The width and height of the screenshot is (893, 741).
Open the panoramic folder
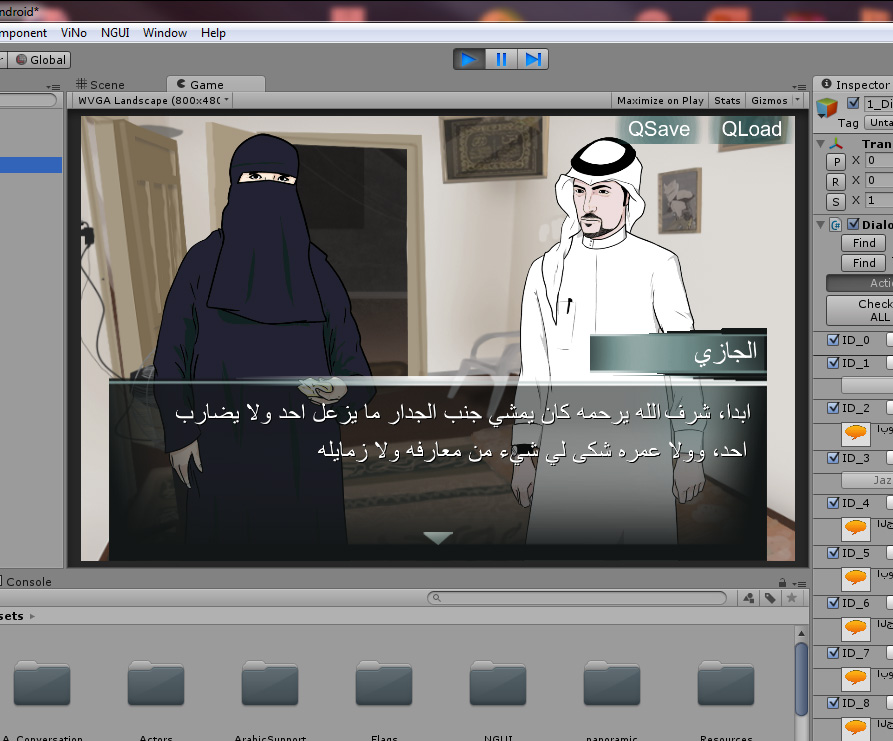point(612,683)
